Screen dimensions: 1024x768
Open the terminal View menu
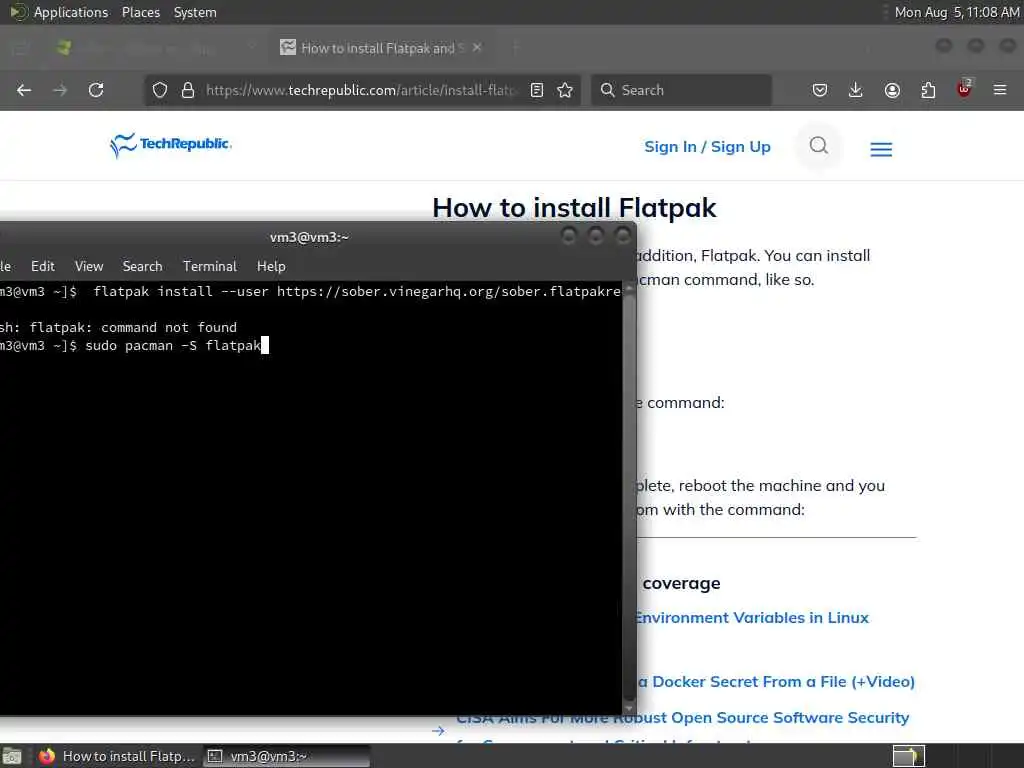click(89, 266)
